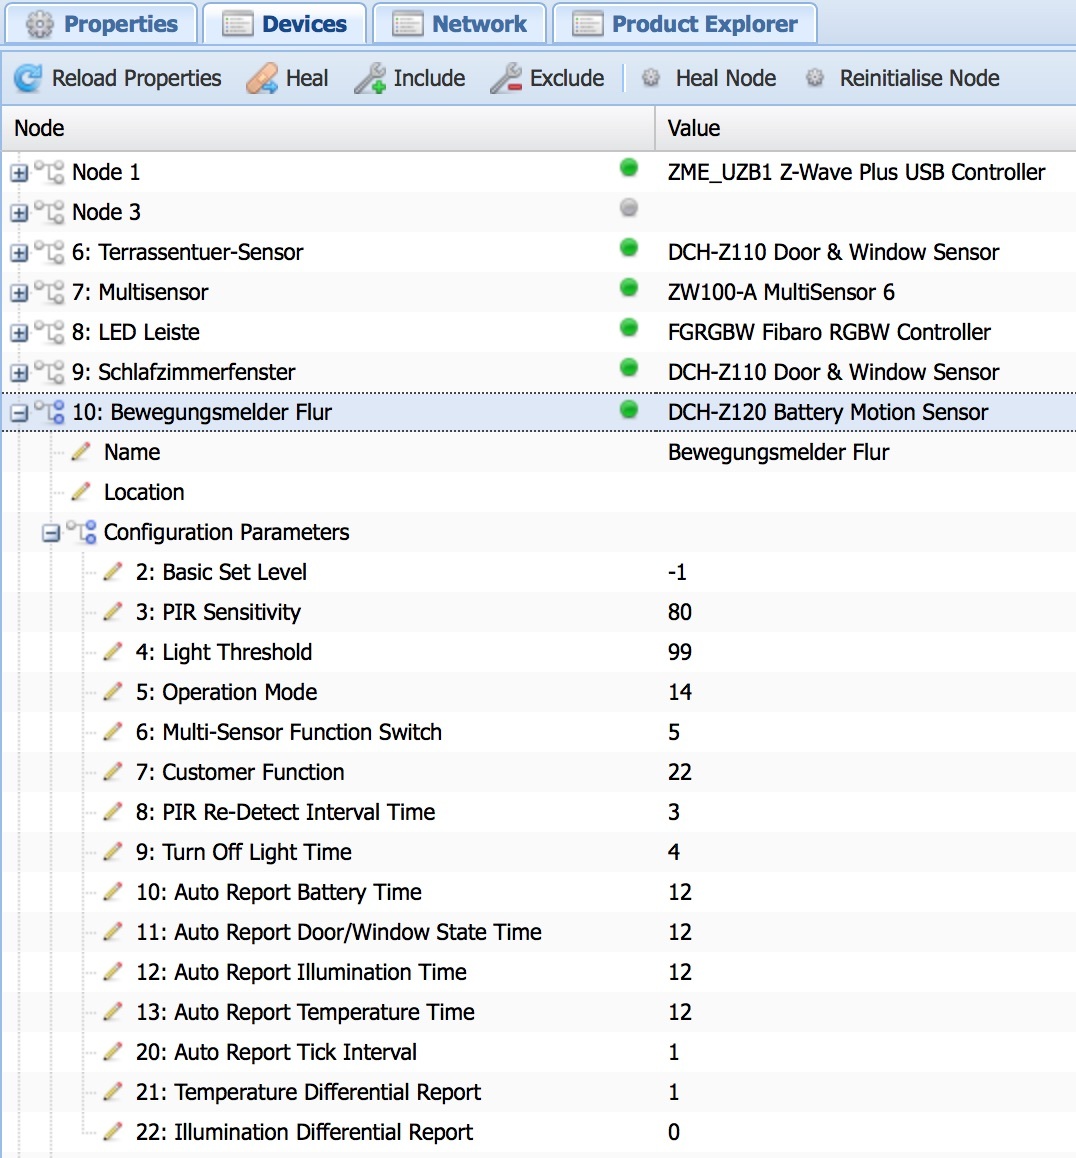Switch to the Network tab

[x=460, y=24]
